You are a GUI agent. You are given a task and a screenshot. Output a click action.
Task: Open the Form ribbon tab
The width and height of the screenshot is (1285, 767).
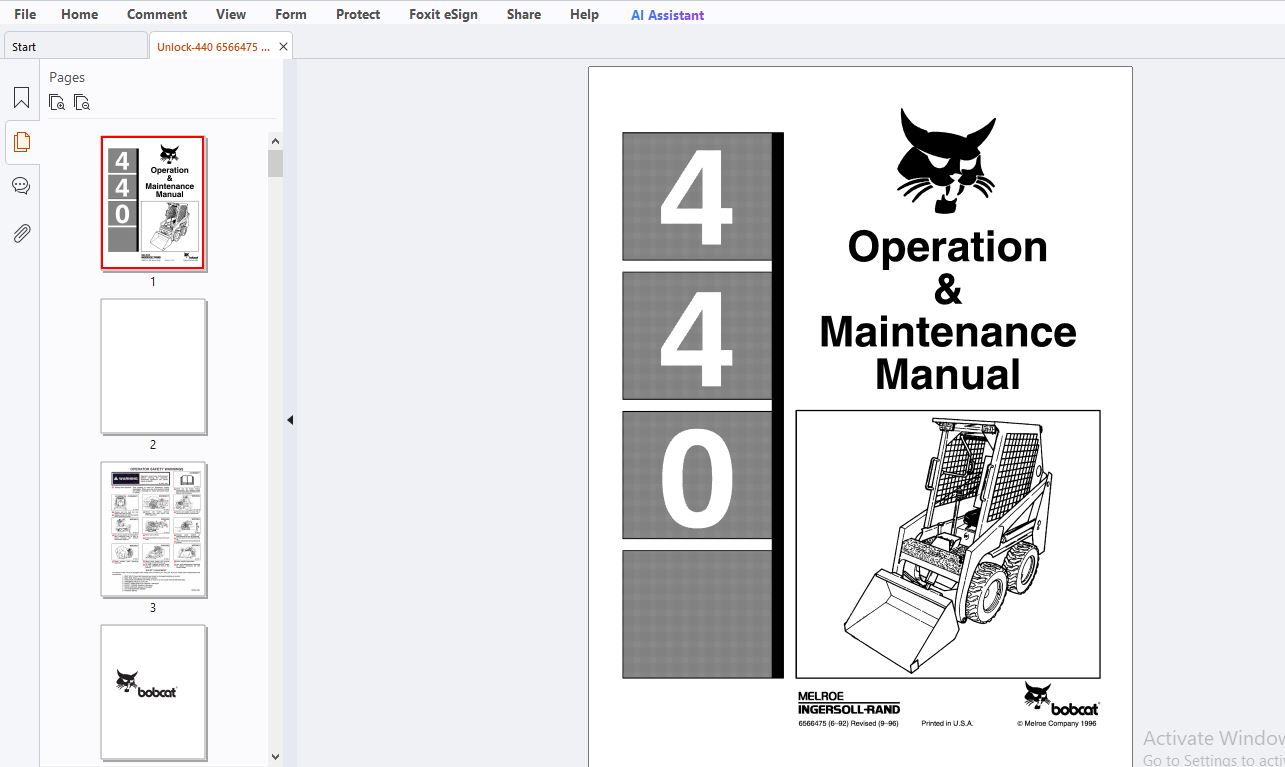(x=291, y=14)
